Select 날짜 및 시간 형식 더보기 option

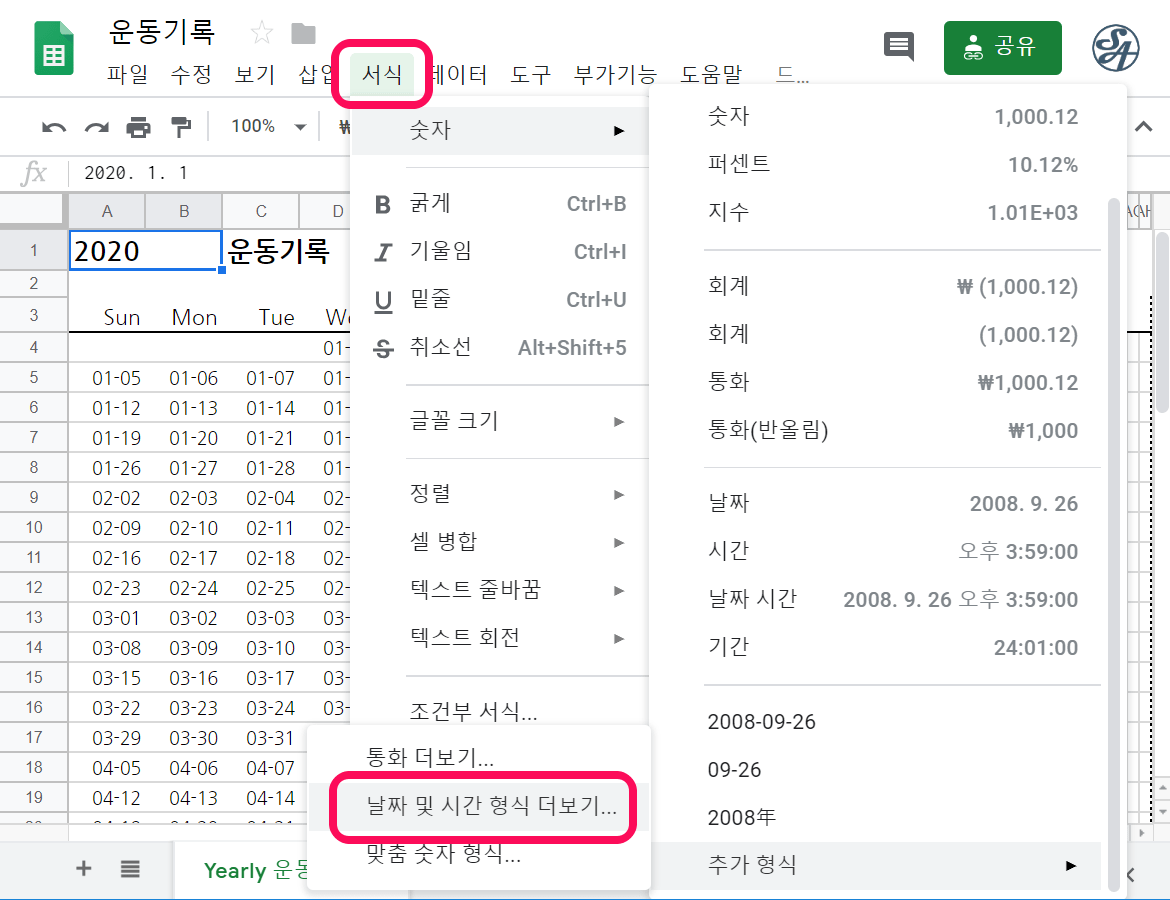[478, 806]
